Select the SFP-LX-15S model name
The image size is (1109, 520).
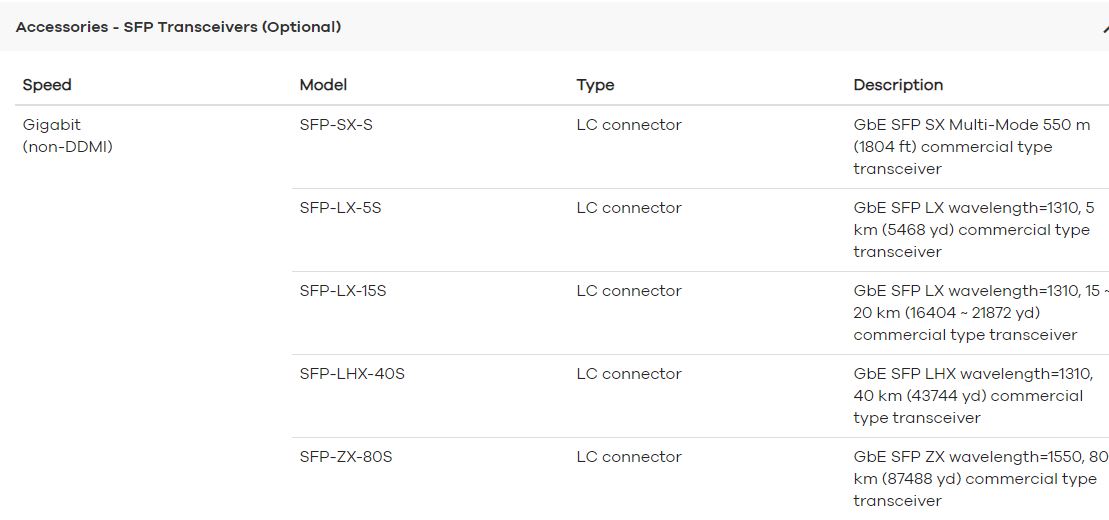tap(343, 291)
